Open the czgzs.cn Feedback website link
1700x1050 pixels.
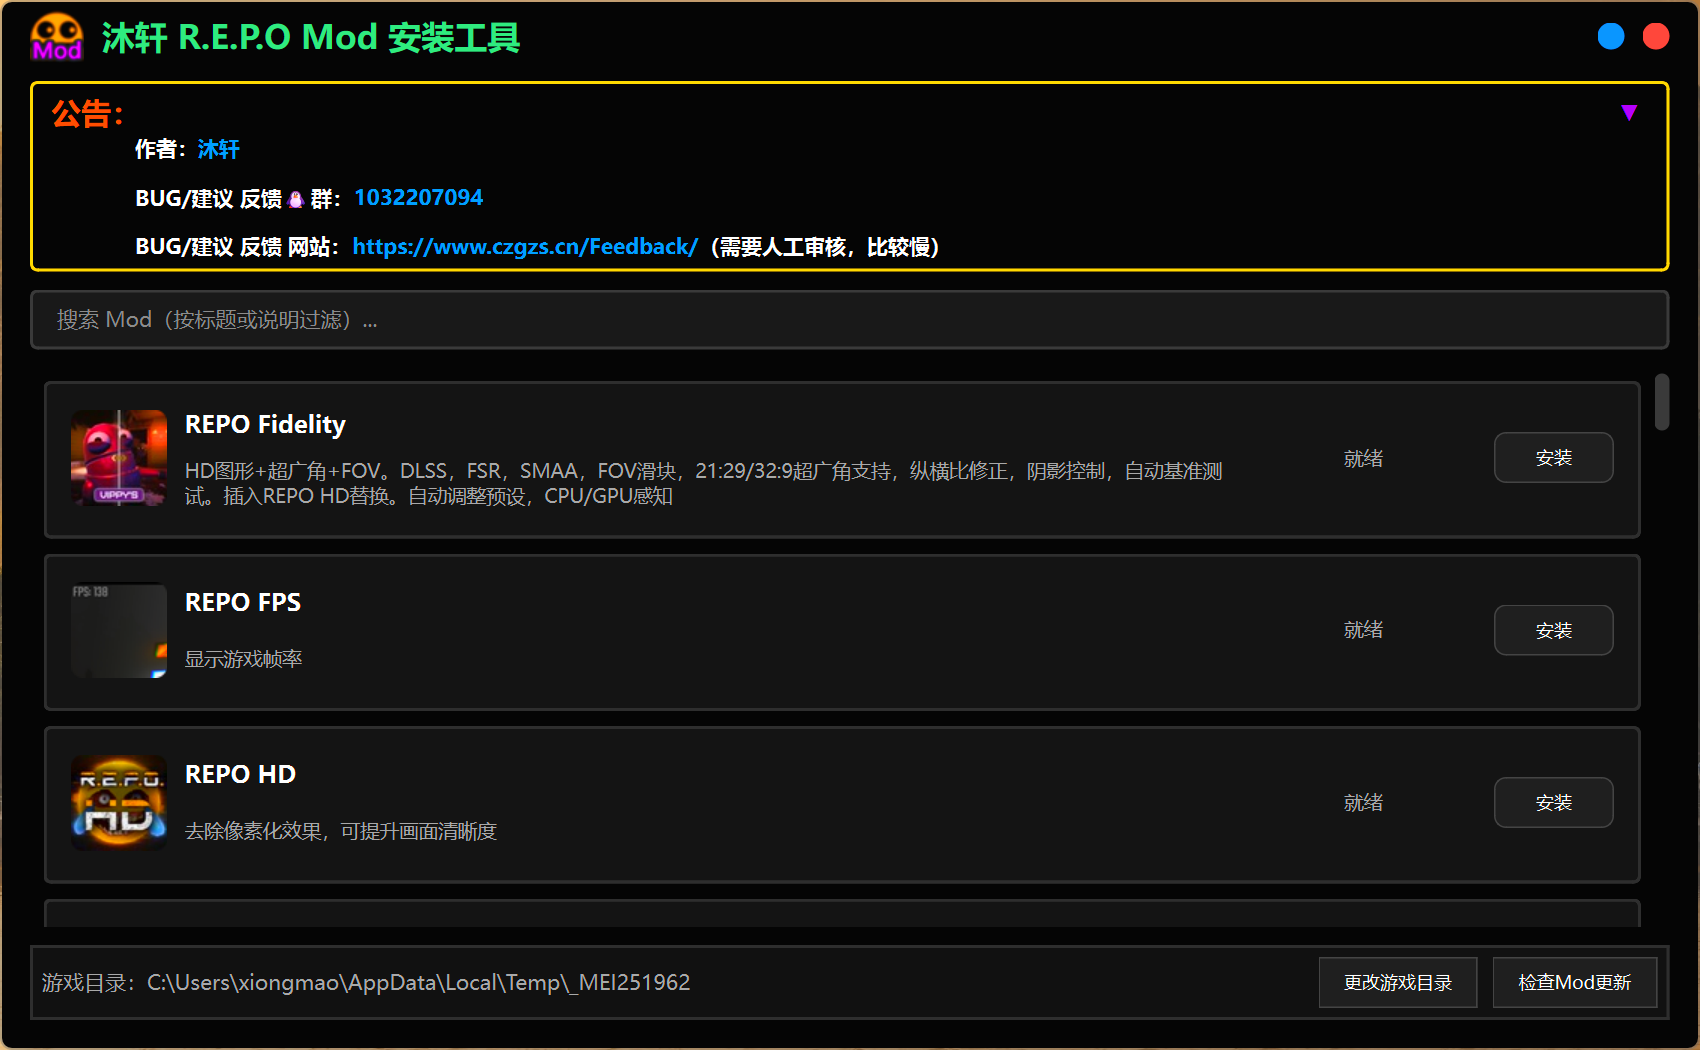pyautogui.click(x=525, y=246)
